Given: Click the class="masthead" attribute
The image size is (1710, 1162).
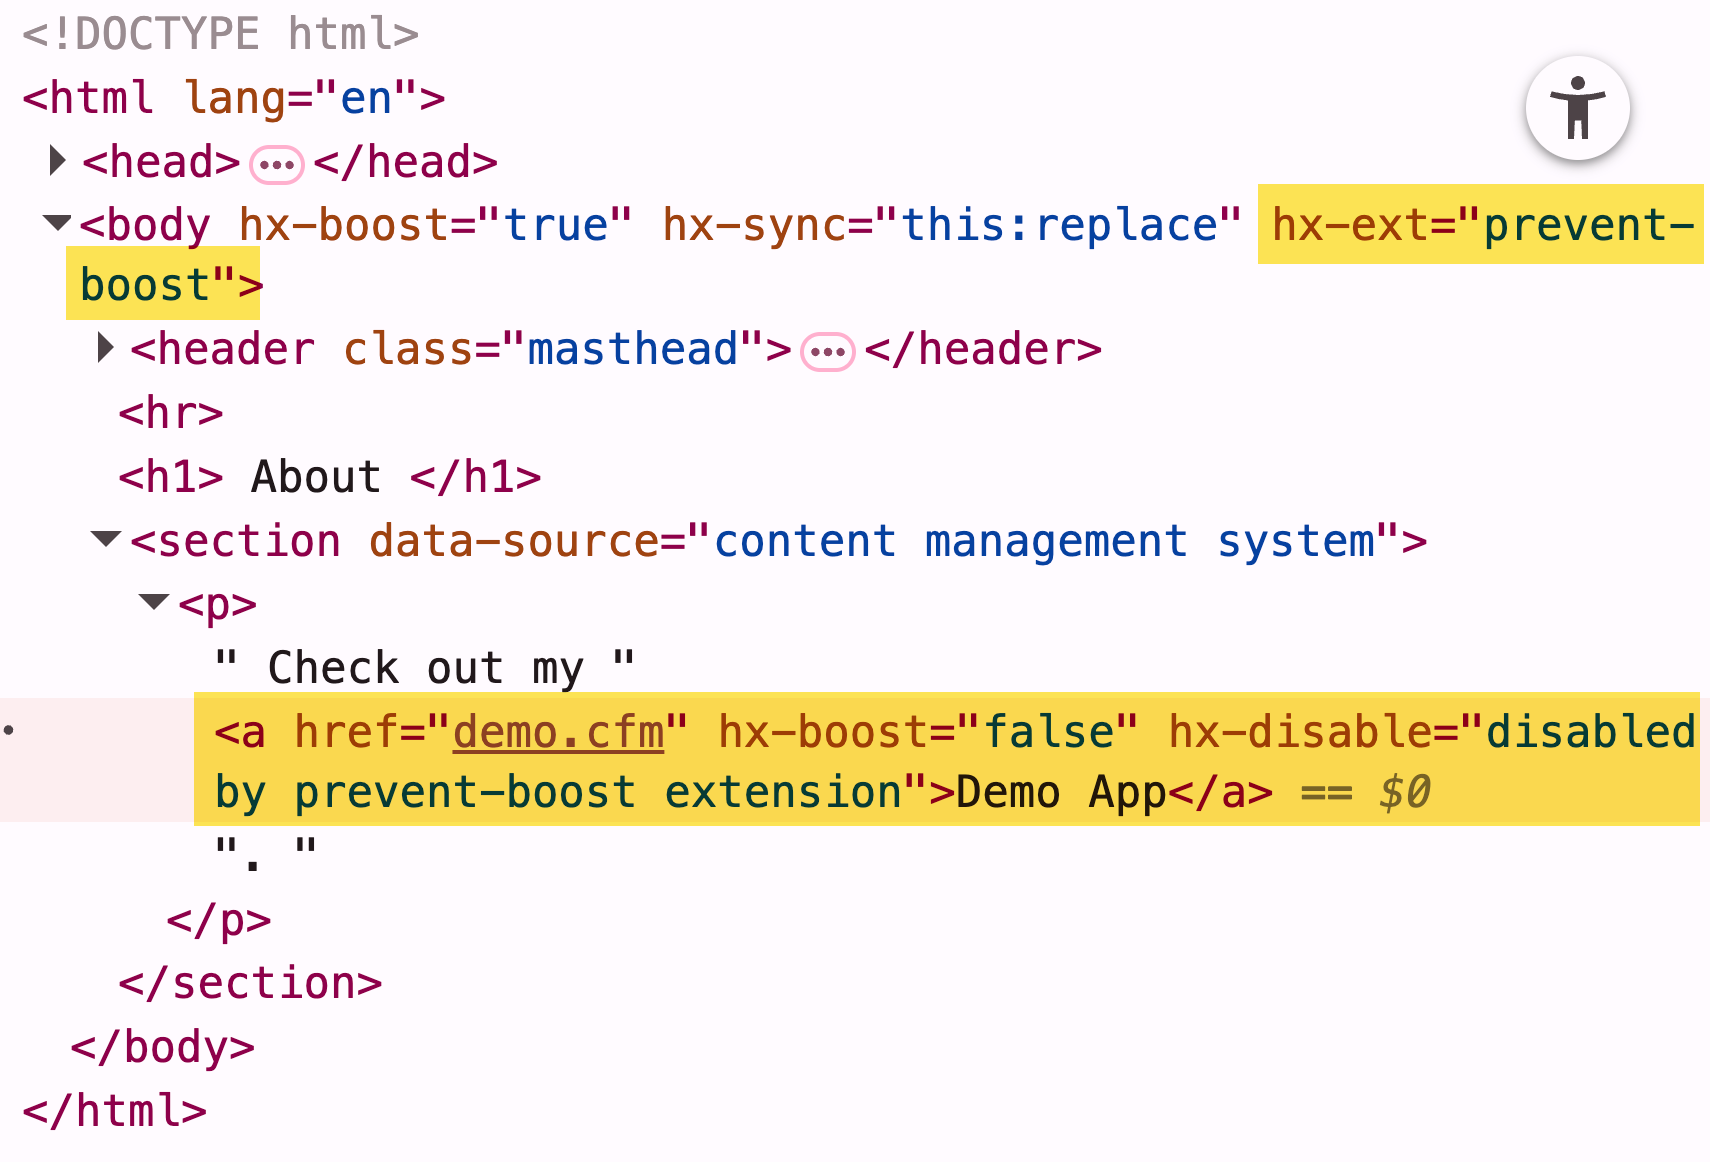Looking at the screenshot, I should click(x=555, y=349).
